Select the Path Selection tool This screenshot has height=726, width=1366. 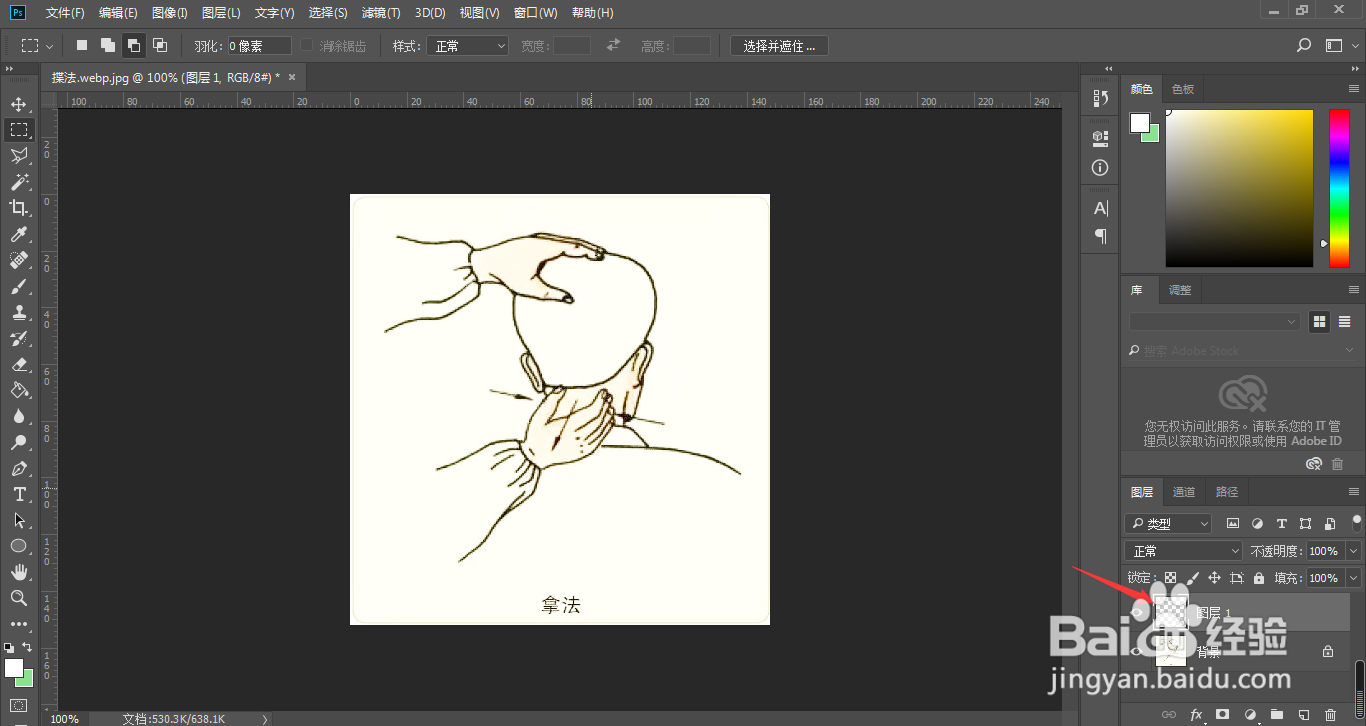(x=19, y=520)
